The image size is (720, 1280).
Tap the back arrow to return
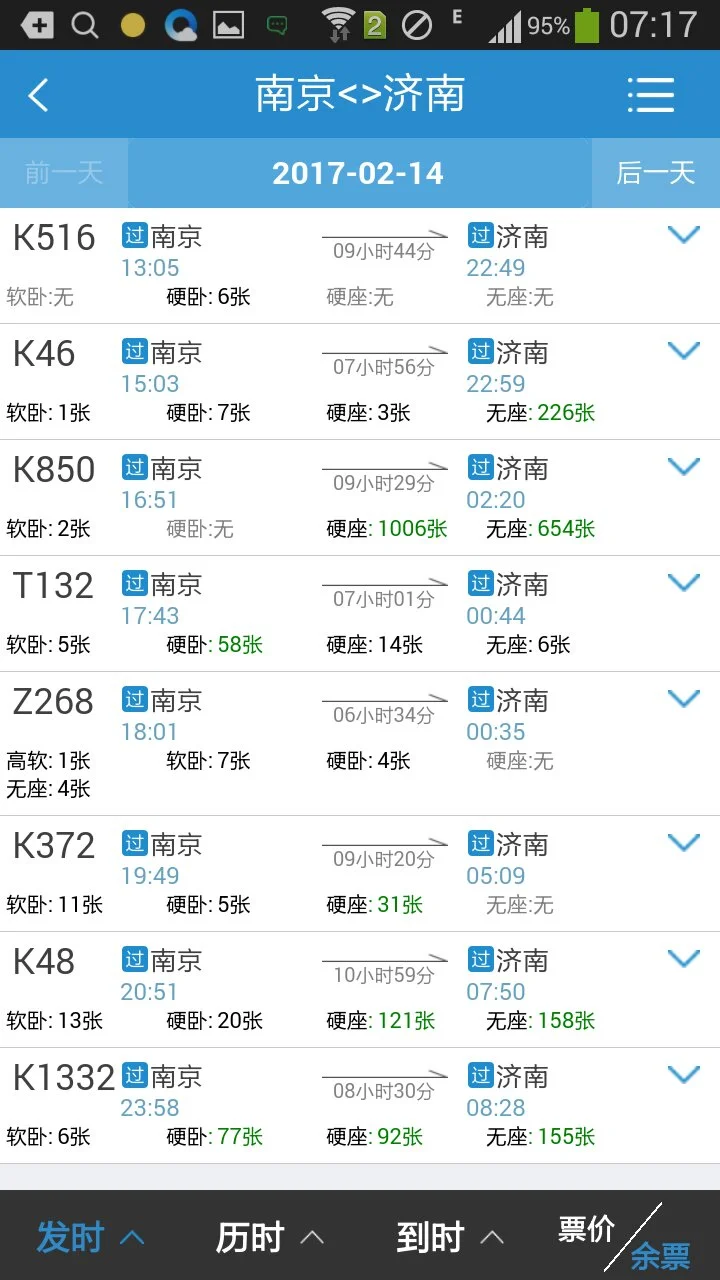click(x=38, y=94)
